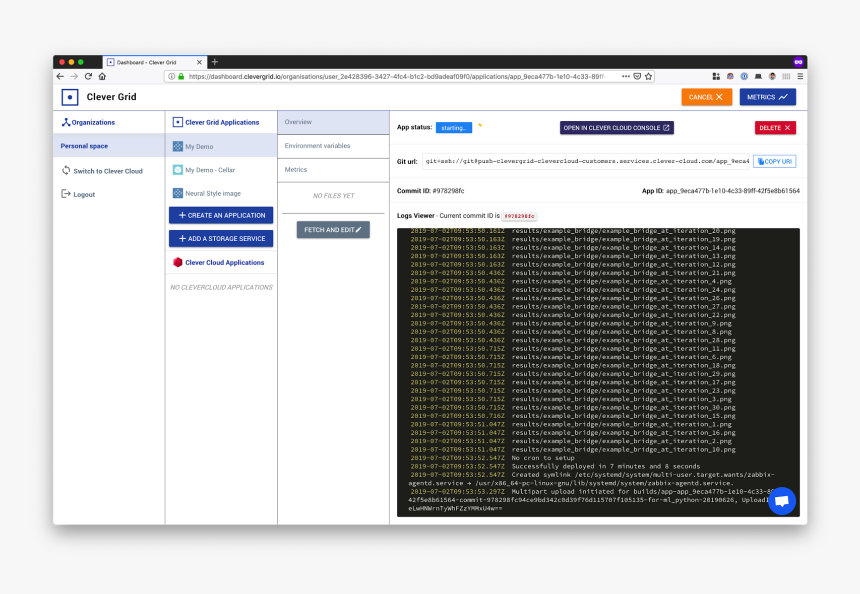Image resolution: width=860 pixels, height=594 pixels.
Task: Click the Logout exit icon
Action: 66,194
